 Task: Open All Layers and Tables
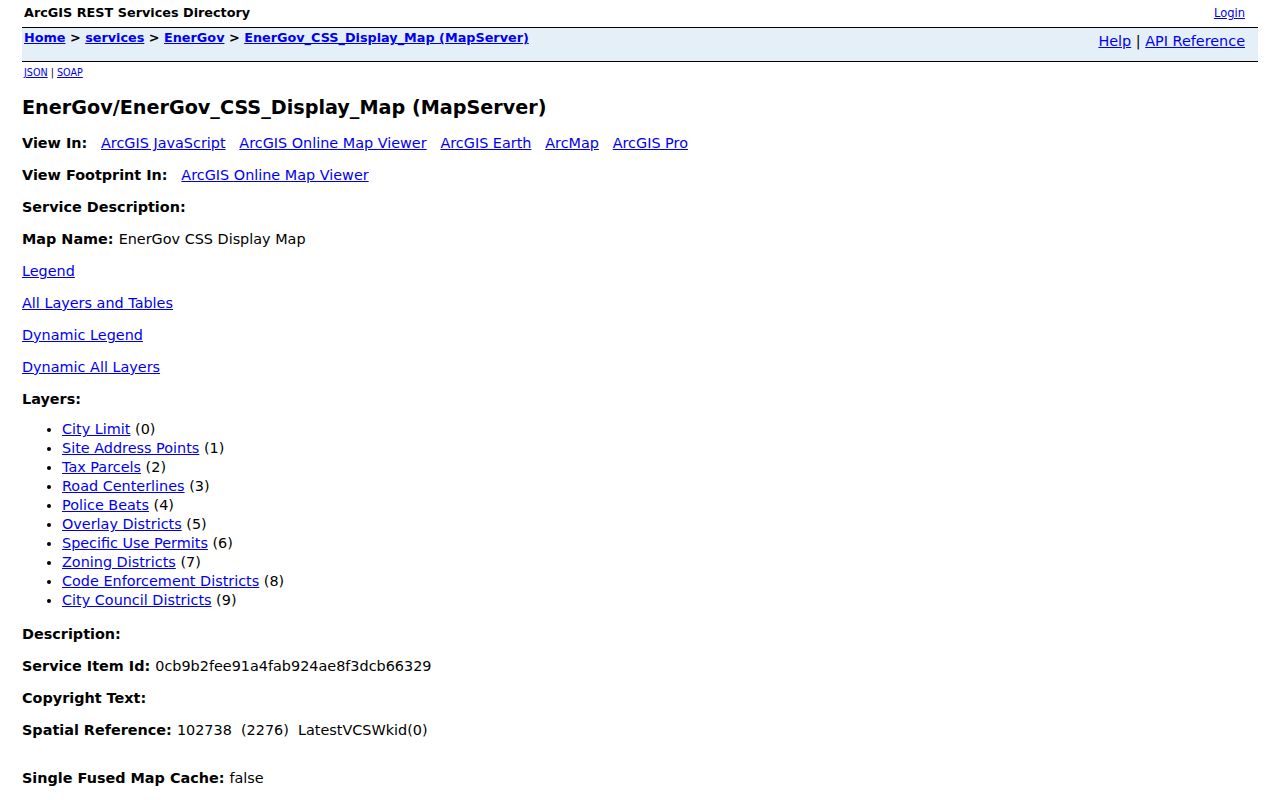point(97,303)
